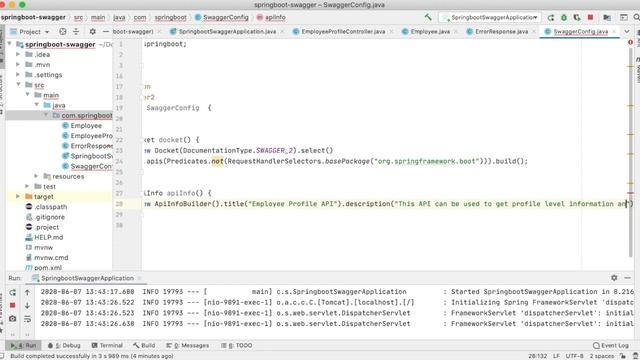
Task: Search everywhere with the magnifier icon
Action: pyautogui.click(x=636, y=18)
